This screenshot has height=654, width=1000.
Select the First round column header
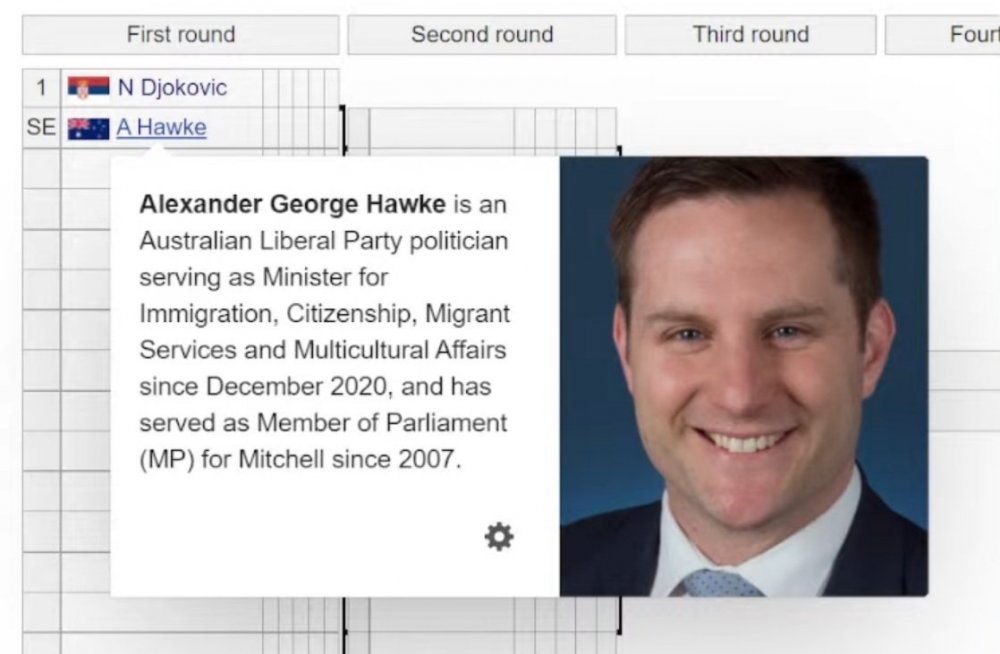pos(180,35)
